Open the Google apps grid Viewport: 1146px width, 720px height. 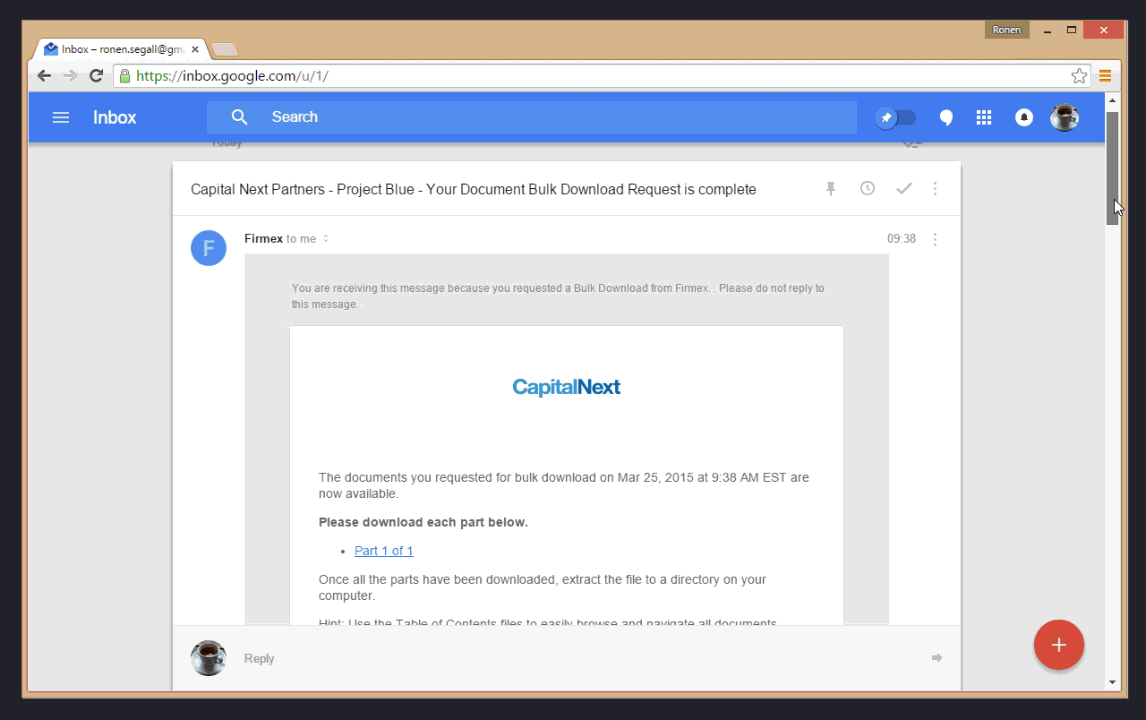click(x=984, y=118)
